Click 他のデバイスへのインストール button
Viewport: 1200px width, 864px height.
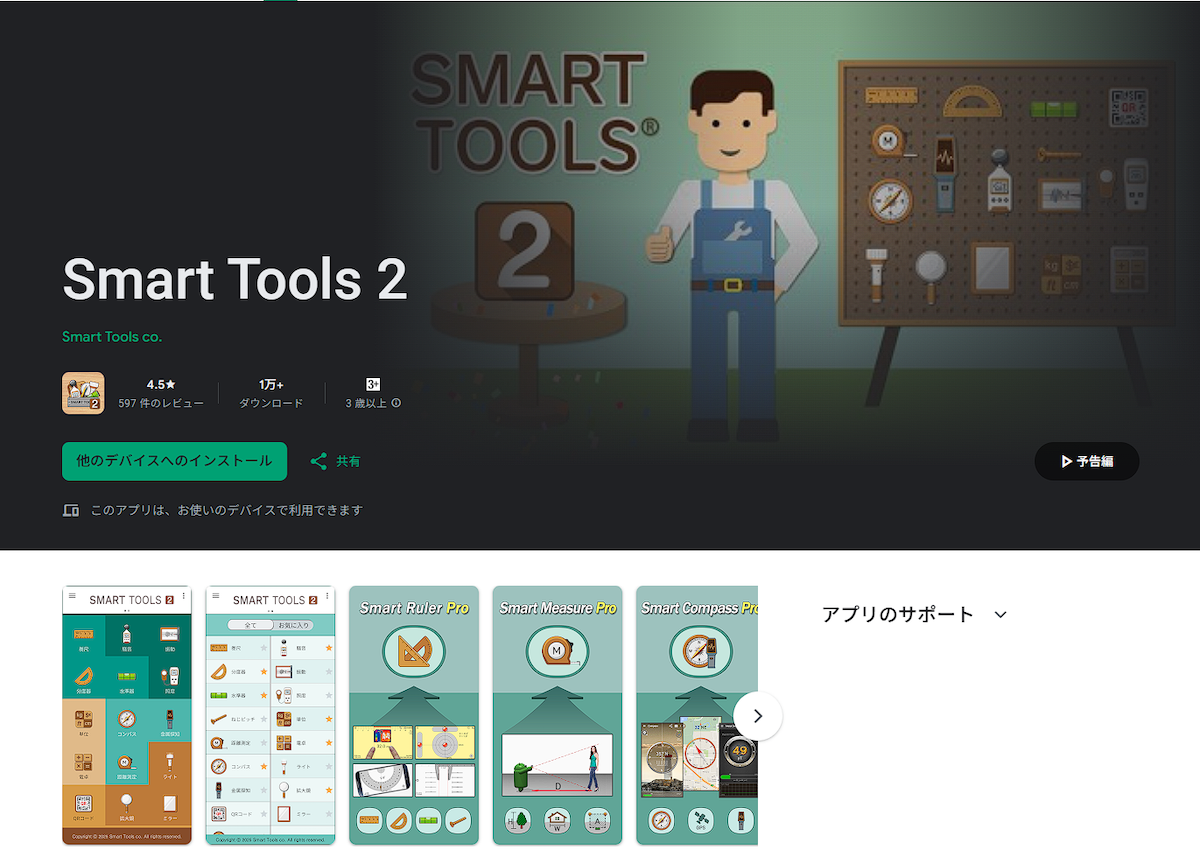[174, 461]
